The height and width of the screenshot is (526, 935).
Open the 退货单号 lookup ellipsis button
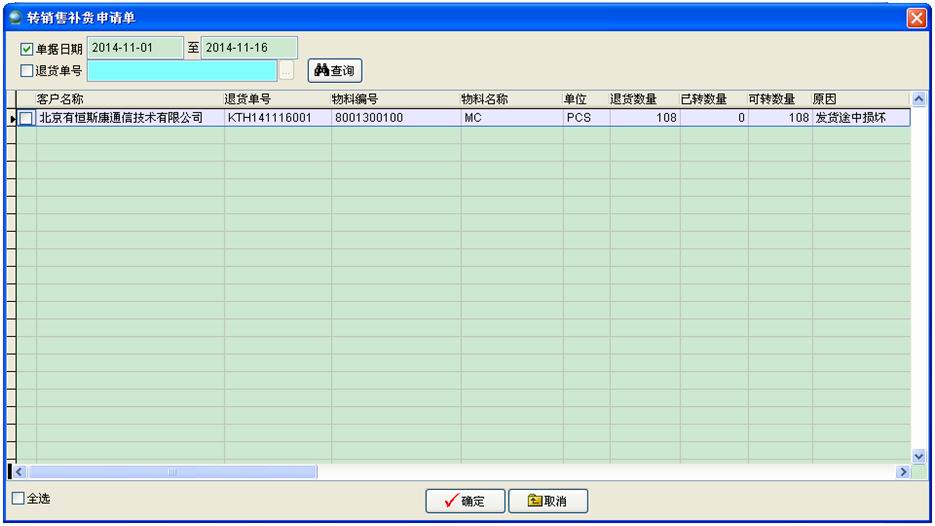(x=286, y=71)
